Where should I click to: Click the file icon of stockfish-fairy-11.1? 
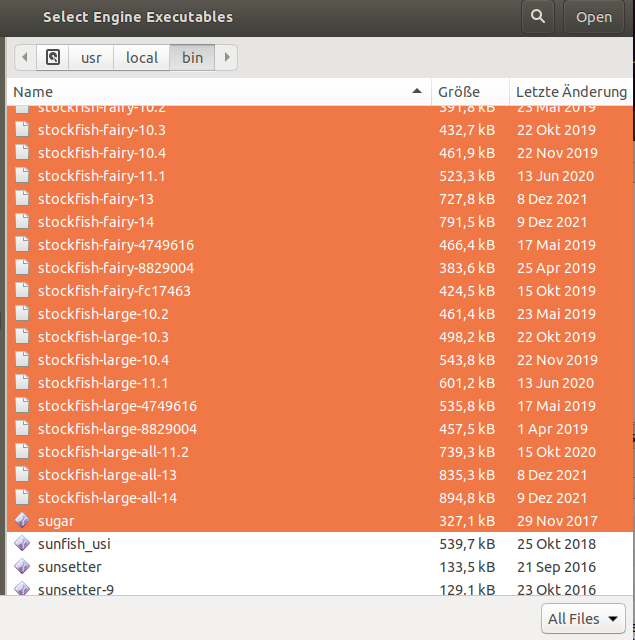tap(22, 176)
